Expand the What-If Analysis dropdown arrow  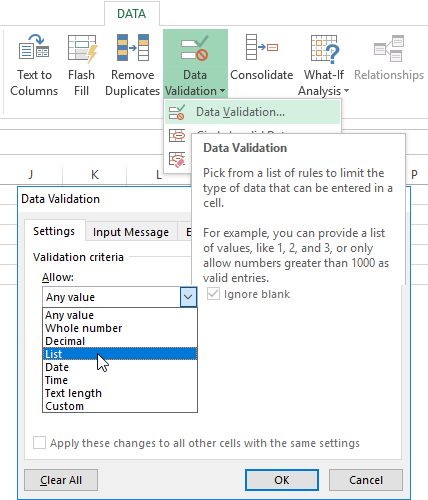[x=346, y=91]
